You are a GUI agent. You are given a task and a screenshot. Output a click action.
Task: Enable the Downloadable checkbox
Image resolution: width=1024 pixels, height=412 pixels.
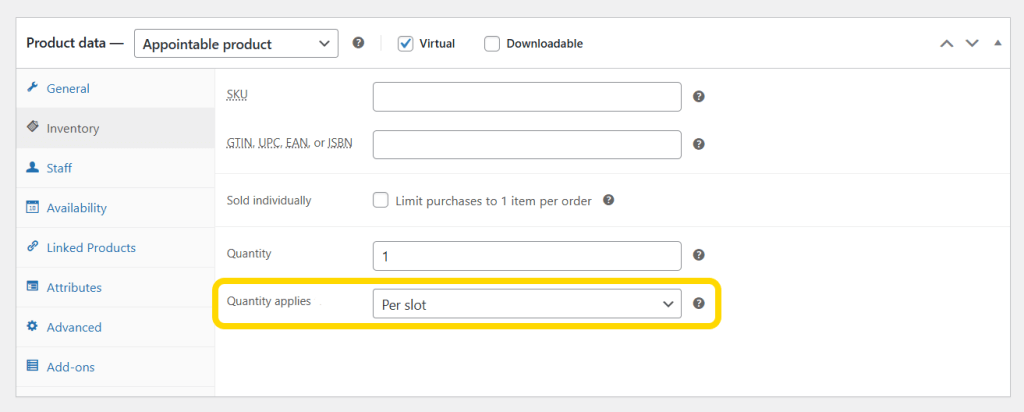(492, 43)
